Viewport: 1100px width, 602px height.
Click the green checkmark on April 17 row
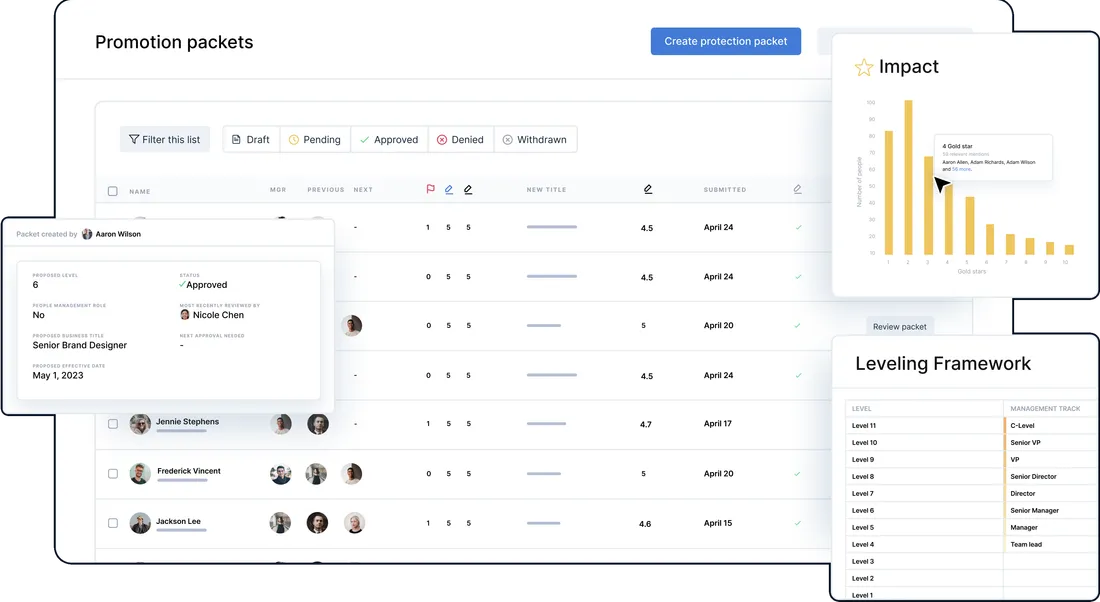coord(797,424)
